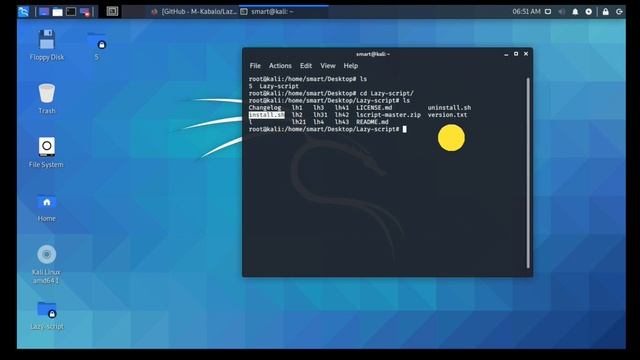This screenshot has width=640, height=360.
Task: Open the Trash desktop icon
Action: click(47, 98)
